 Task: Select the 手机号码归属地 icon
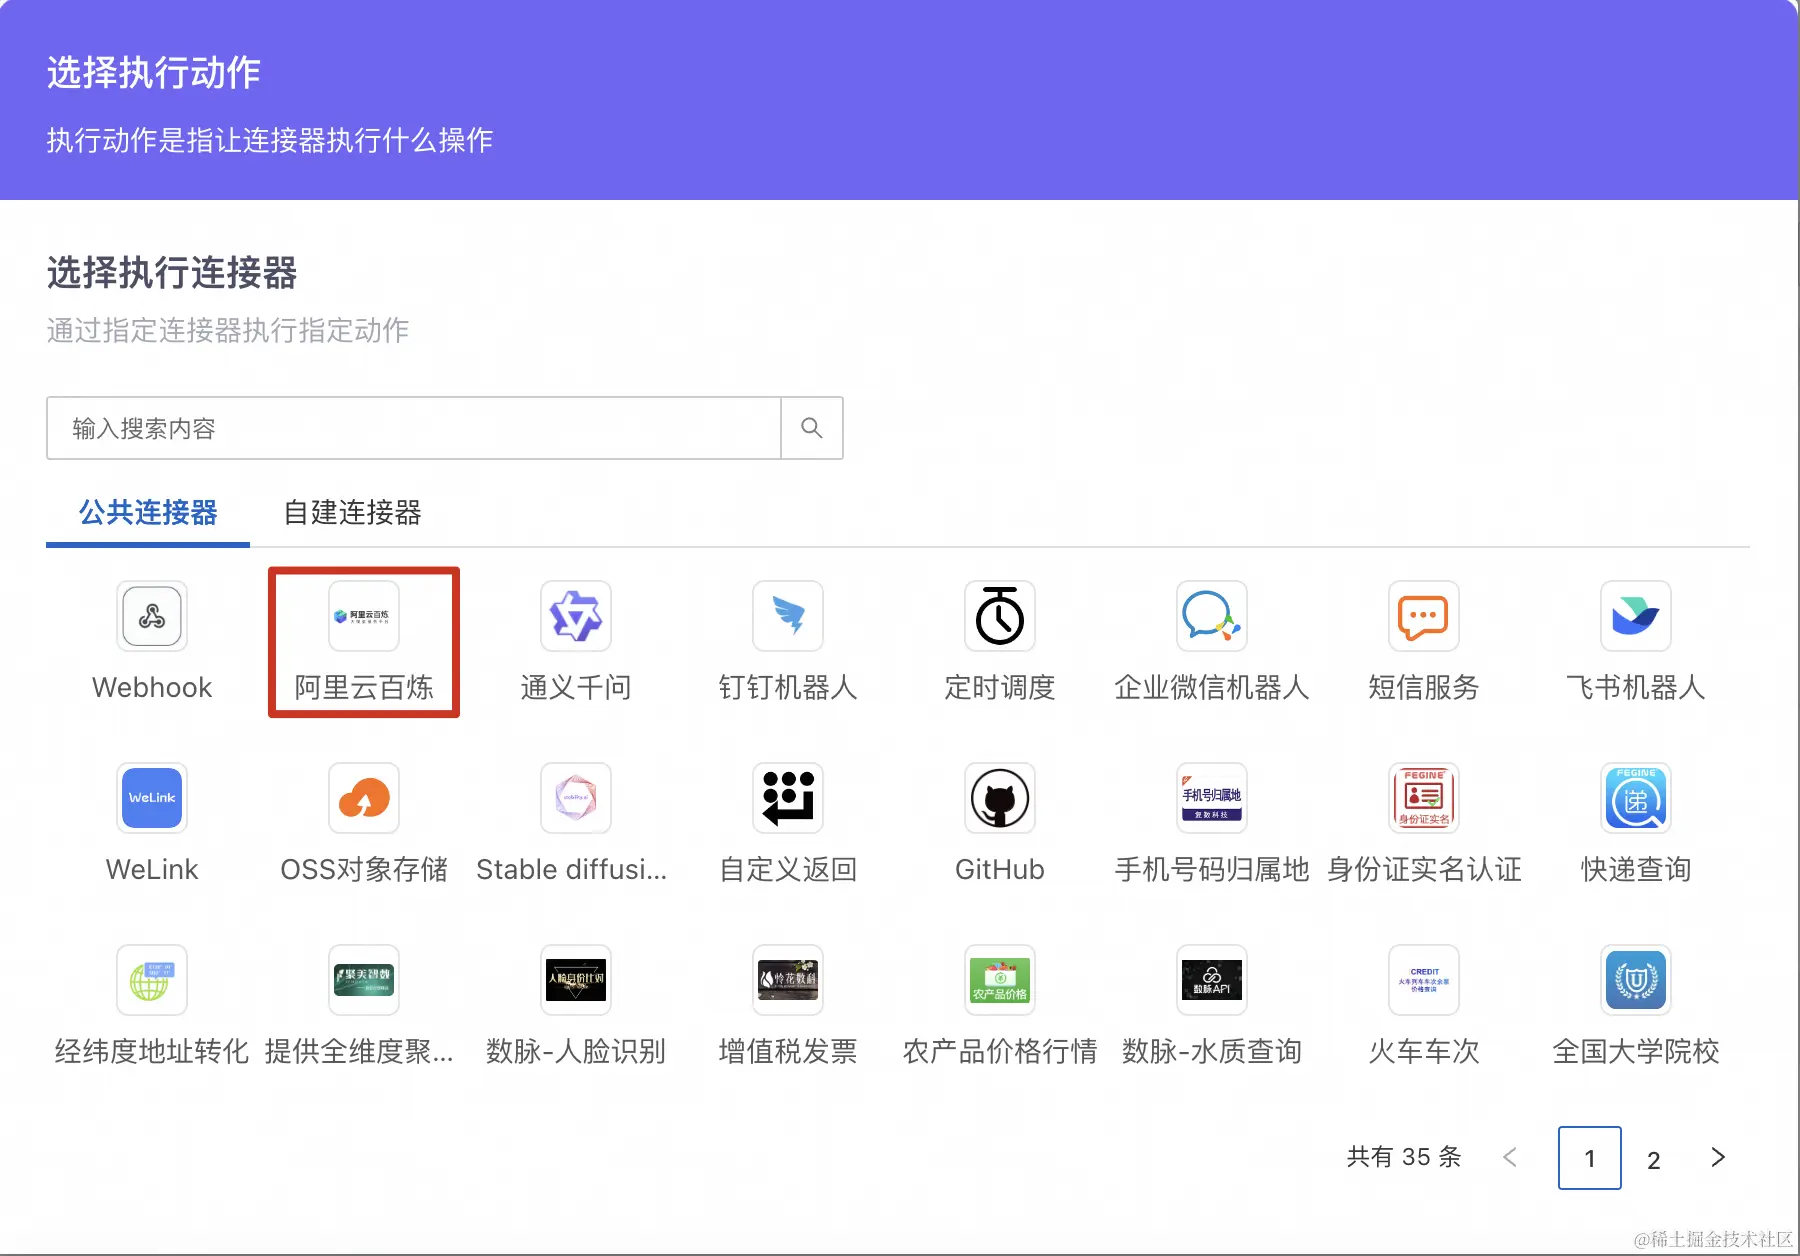point(1212,798)
